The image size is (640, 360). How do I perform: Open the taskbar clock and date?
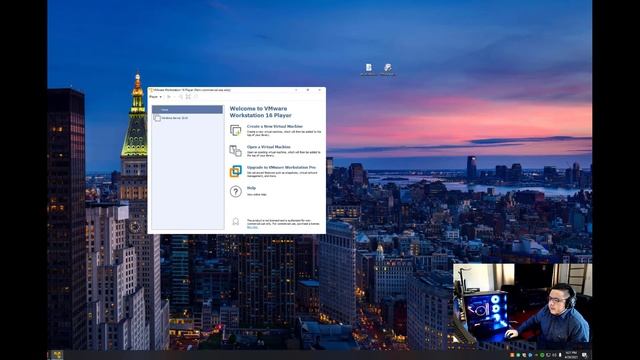571,355
